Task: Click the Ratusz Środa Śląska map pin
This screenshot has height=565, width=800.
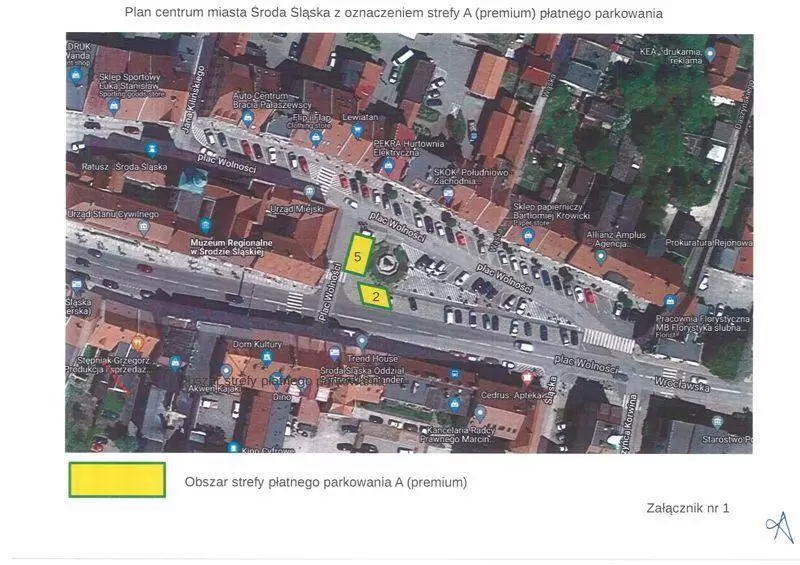Action: [152, 149]
